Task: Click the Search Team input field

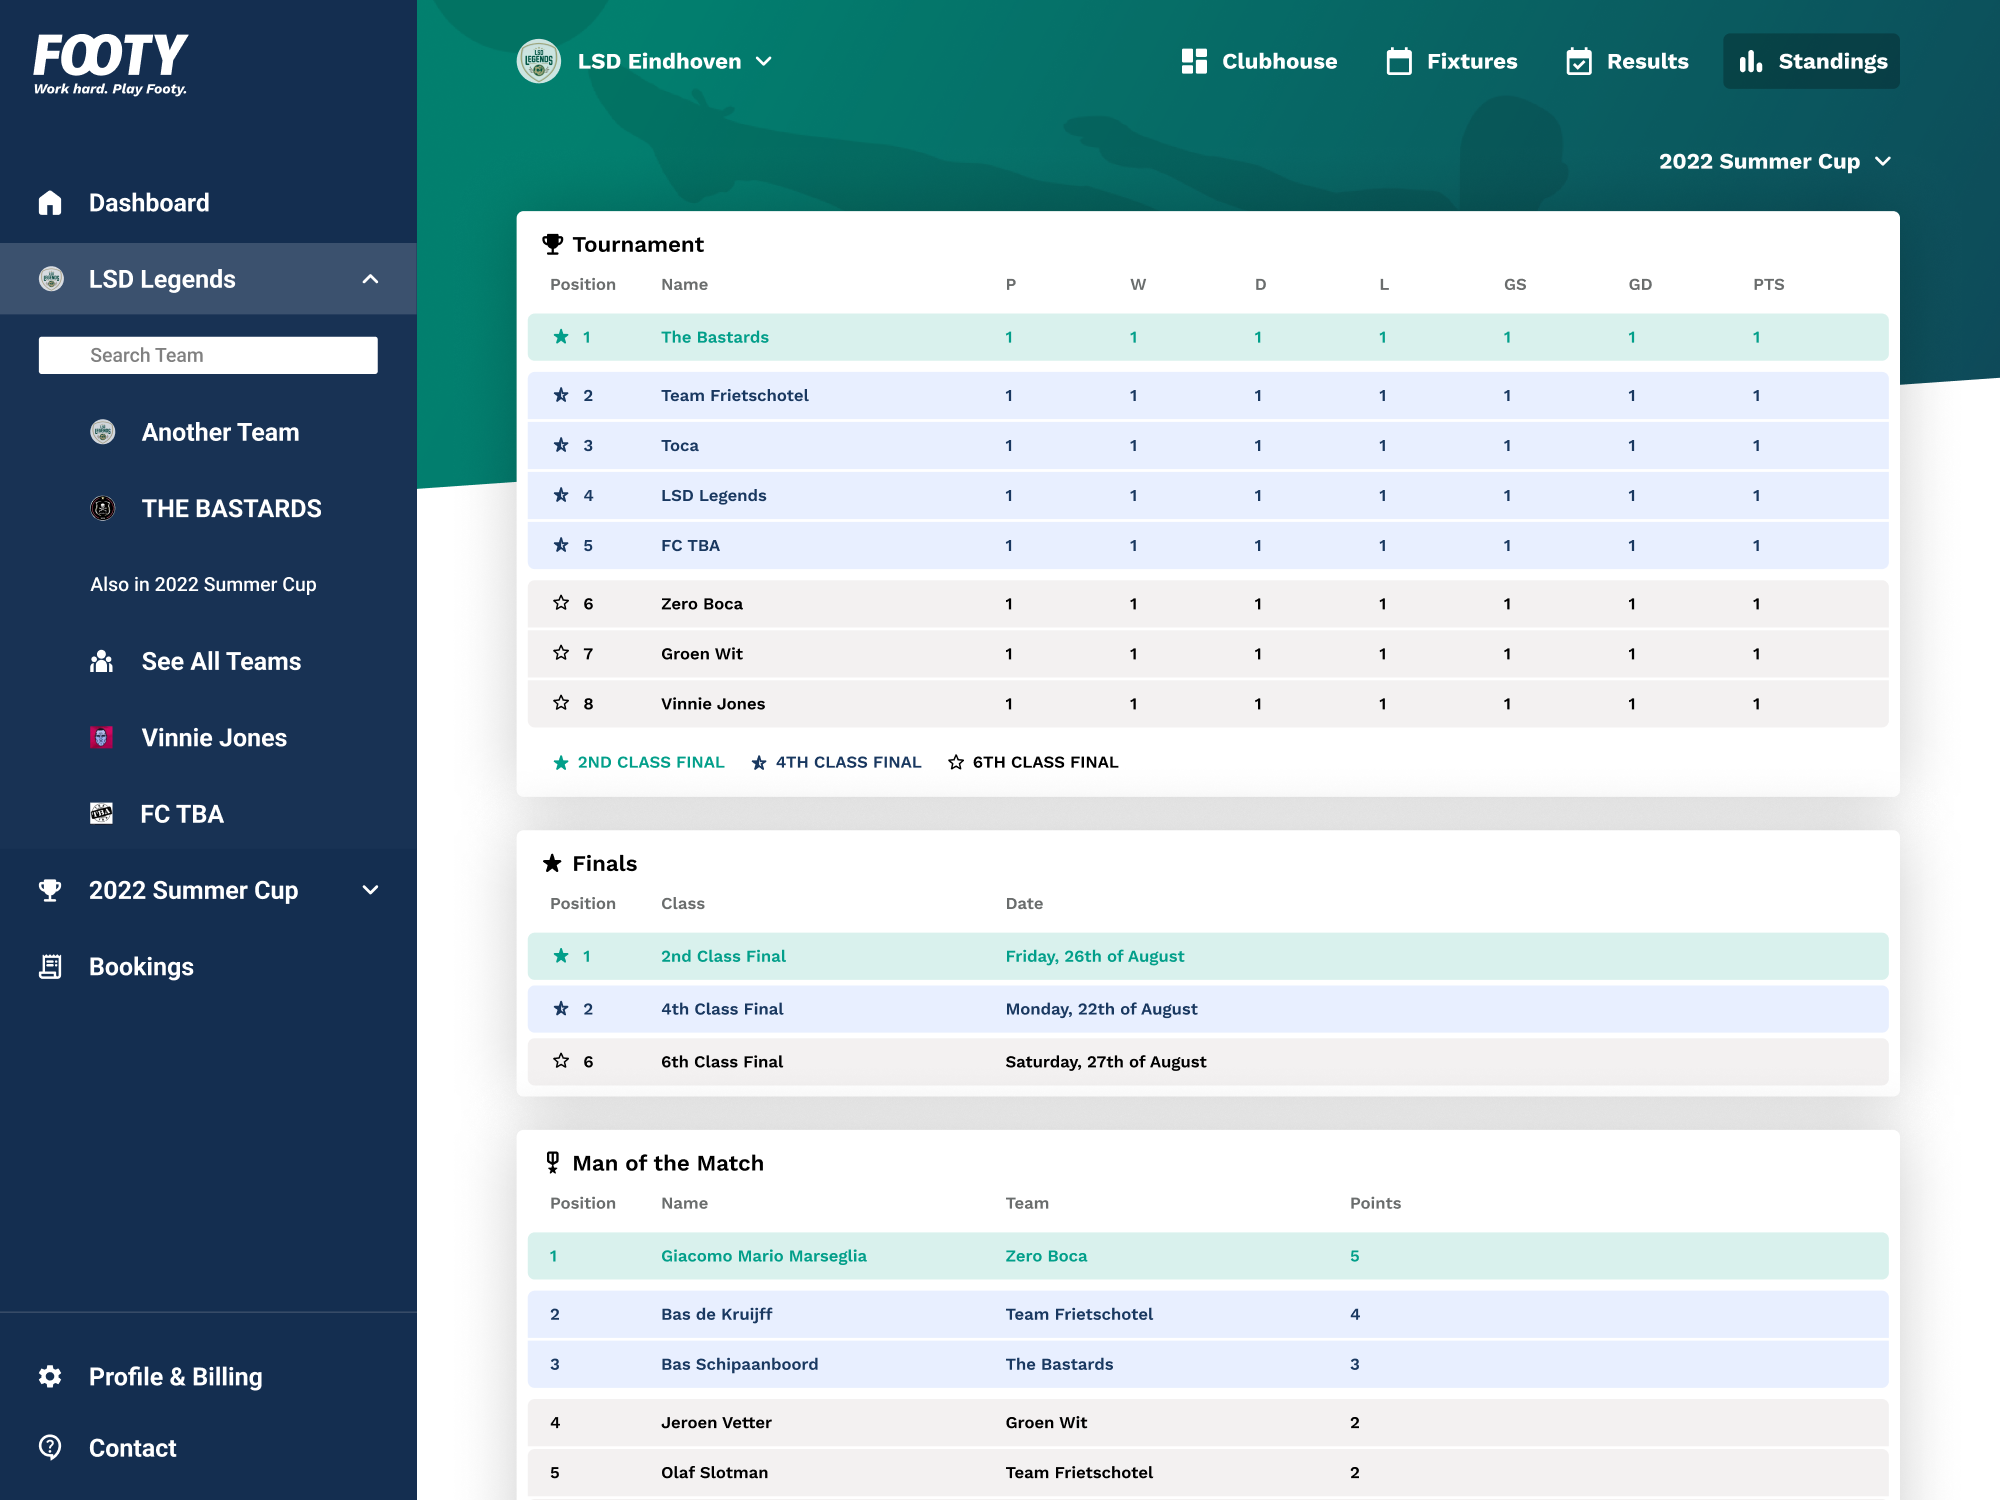Action: click(208, 355)
